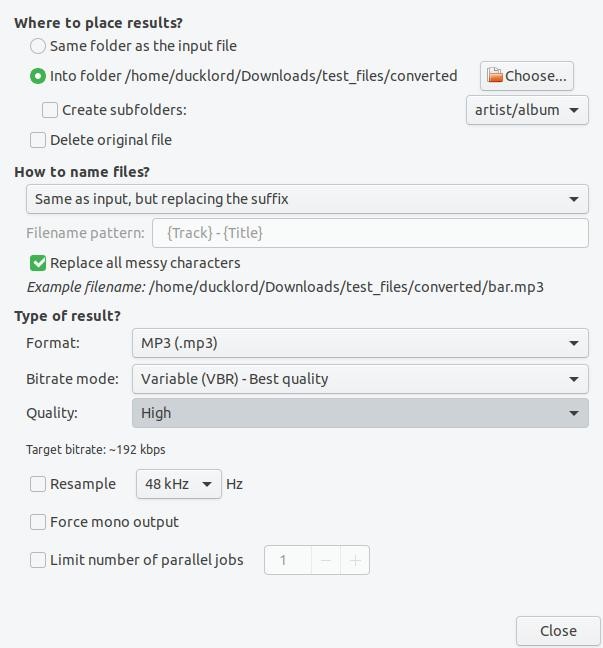This screenshot has width=603, height=648.
Task: Toggle Force mono output checkbox
Action: click(x=38, y=522)
